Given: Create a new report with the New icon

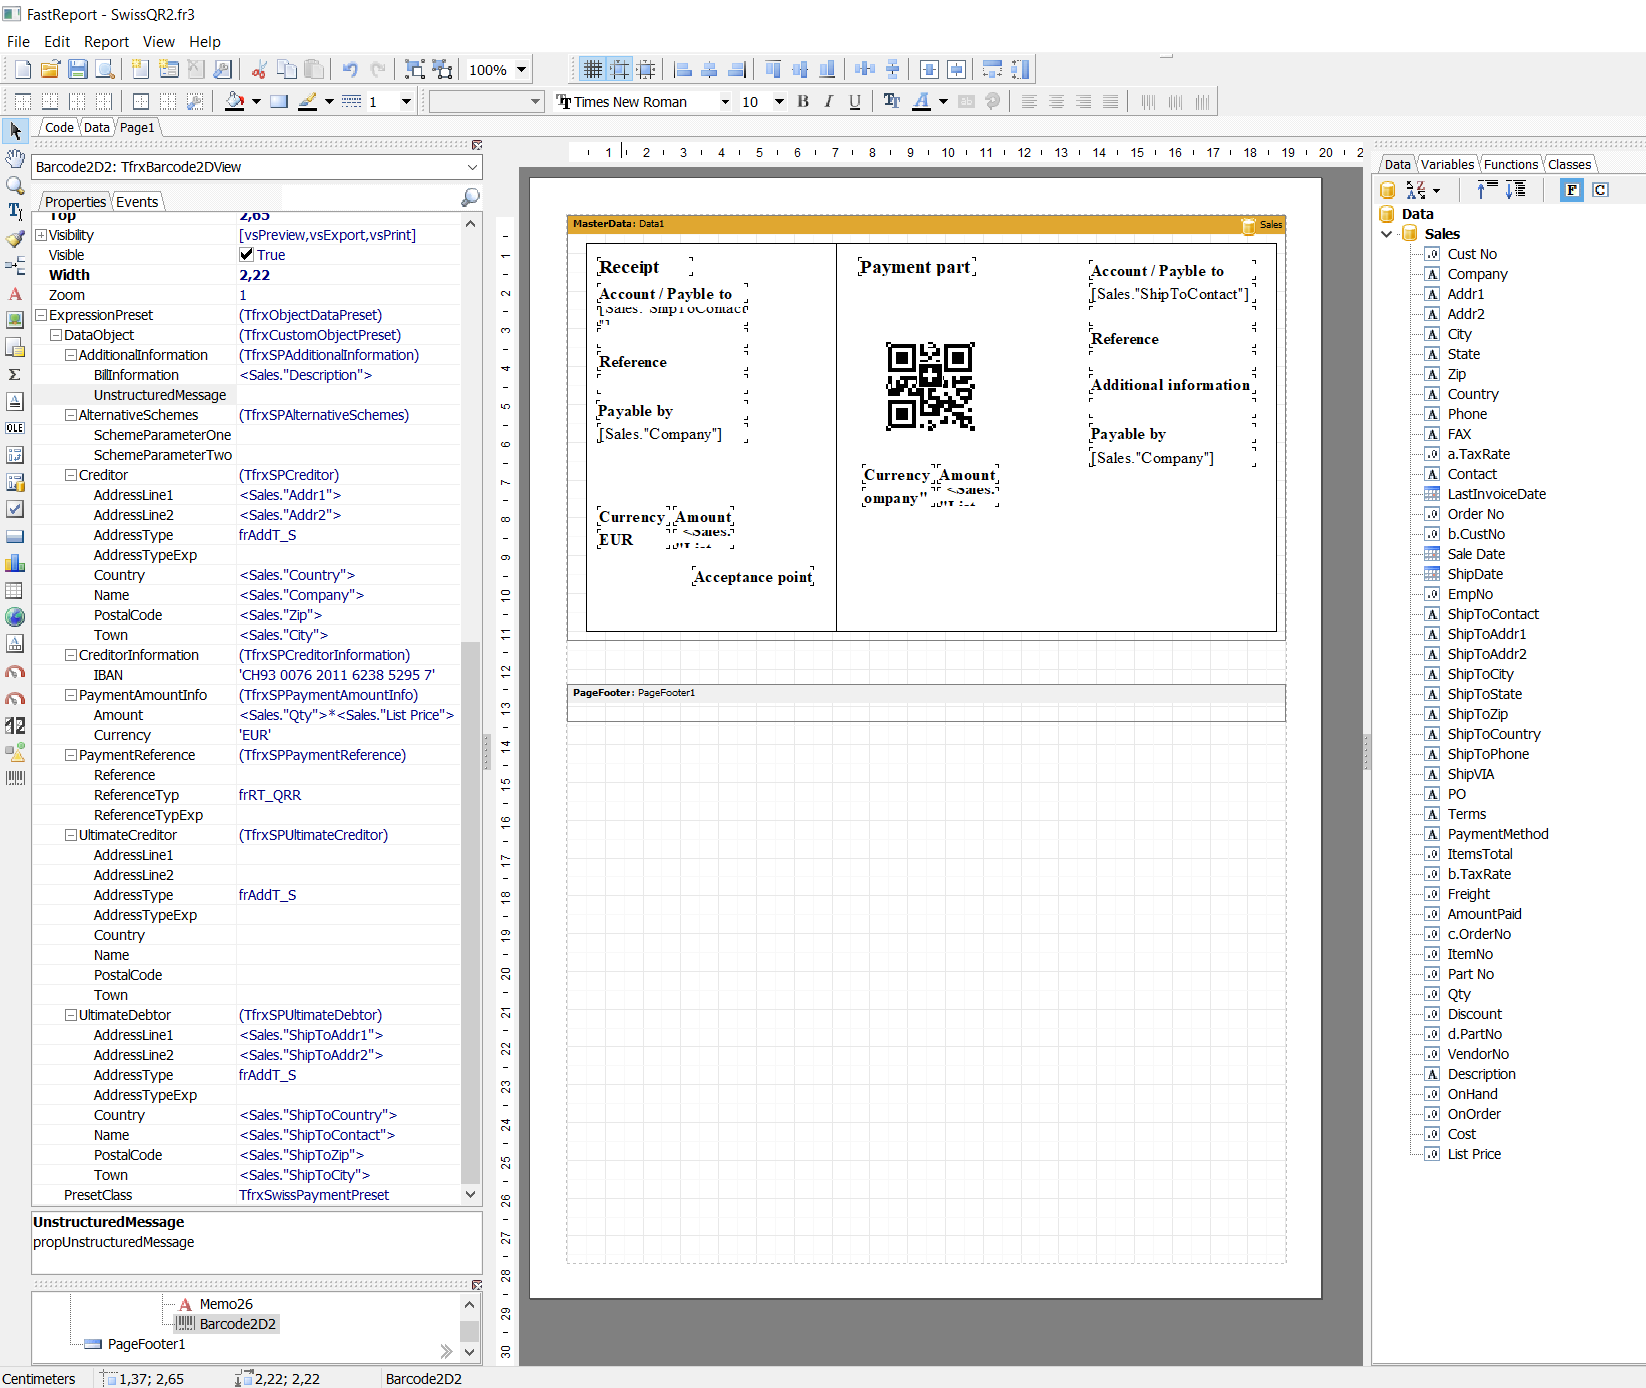Looking at the screenshot, I should [x=22, y=69].
